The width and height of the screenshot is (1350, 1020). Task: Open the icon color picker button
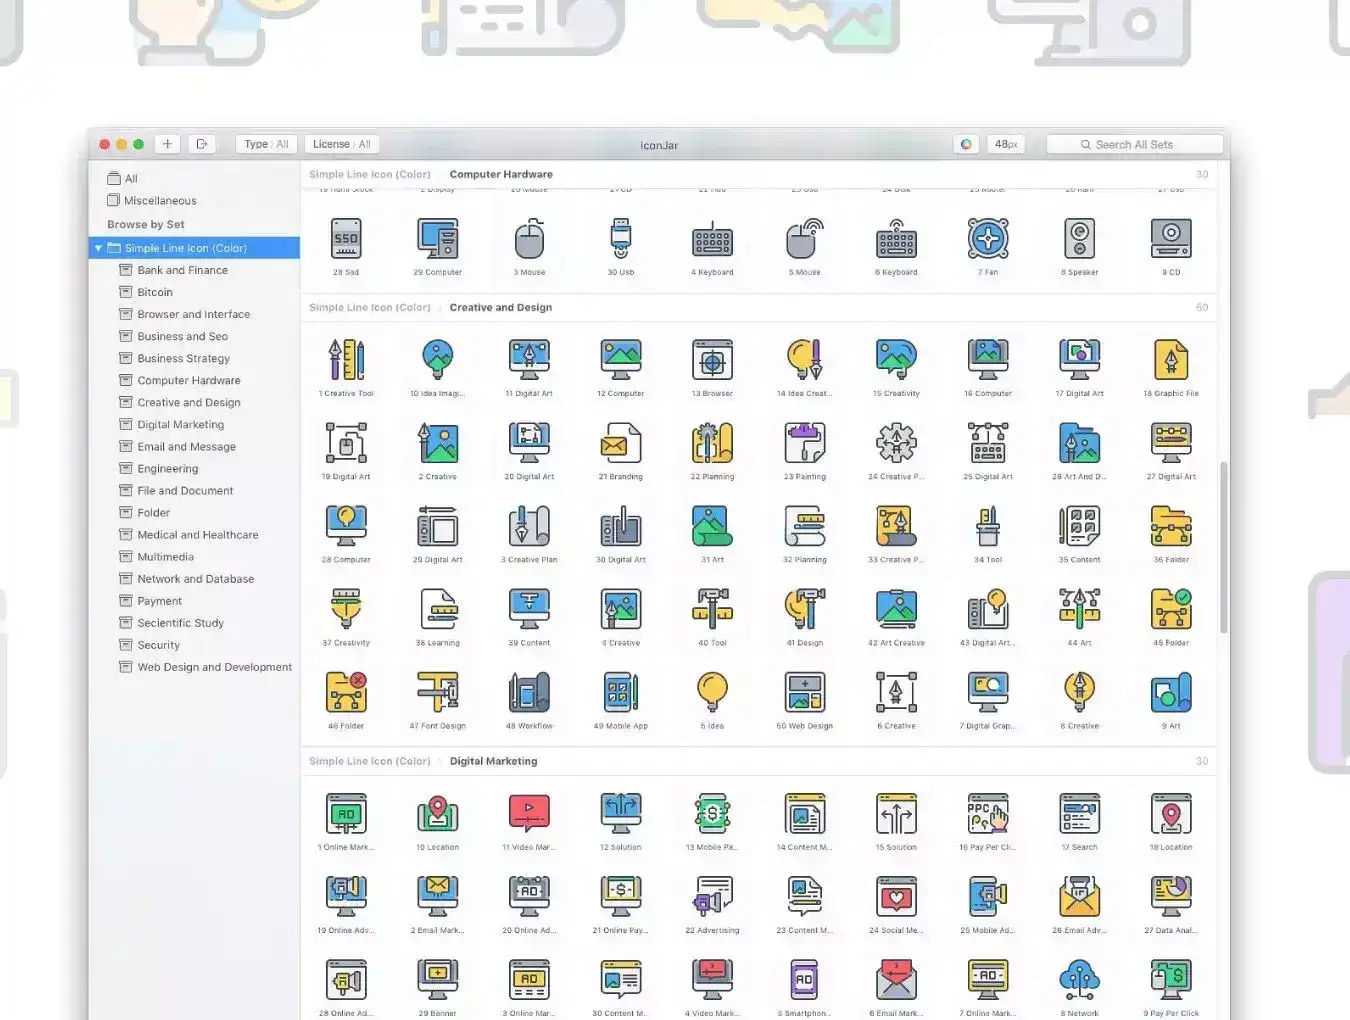(966, 144)
